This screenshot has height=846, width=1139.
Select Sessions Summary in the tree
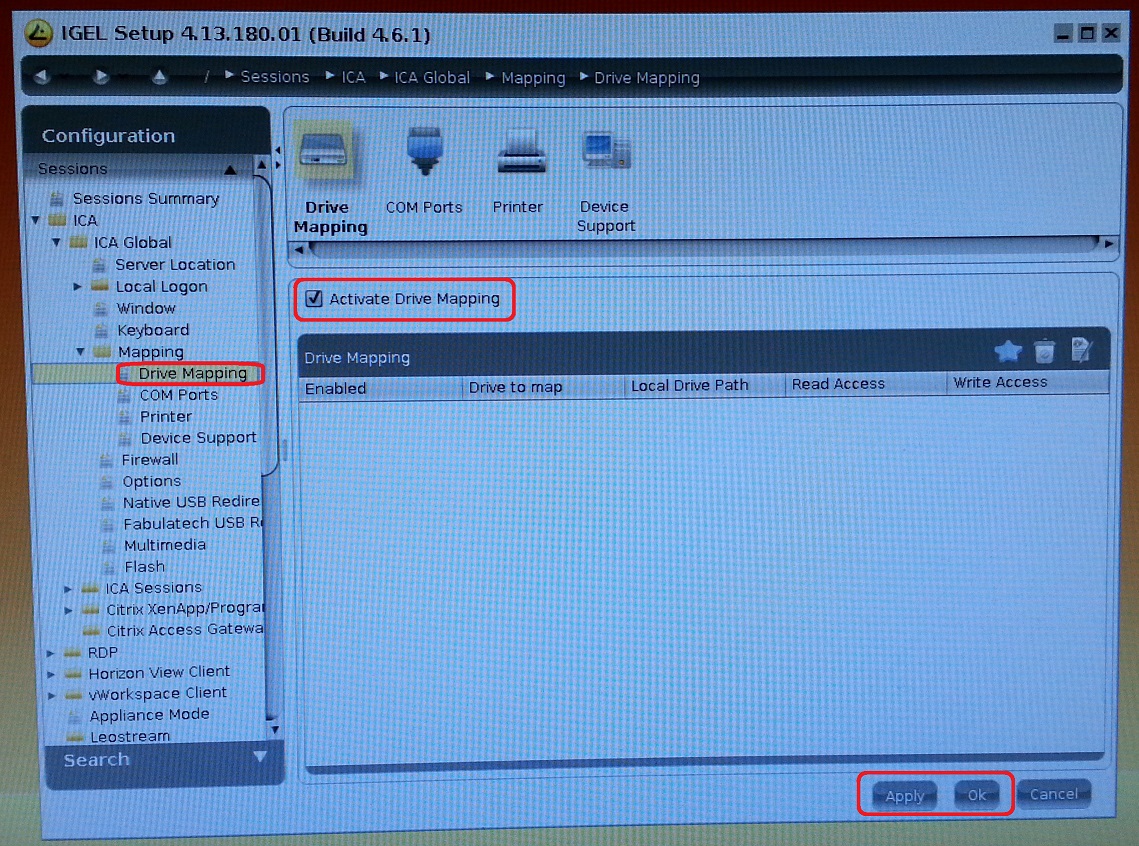[145, 198]
